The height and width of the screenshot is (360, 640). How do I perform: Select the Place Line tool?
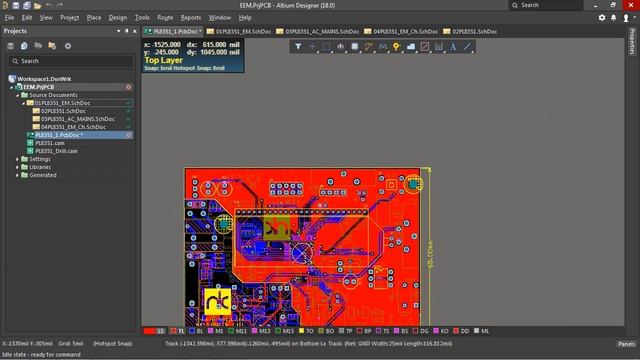tap(467, 47)
